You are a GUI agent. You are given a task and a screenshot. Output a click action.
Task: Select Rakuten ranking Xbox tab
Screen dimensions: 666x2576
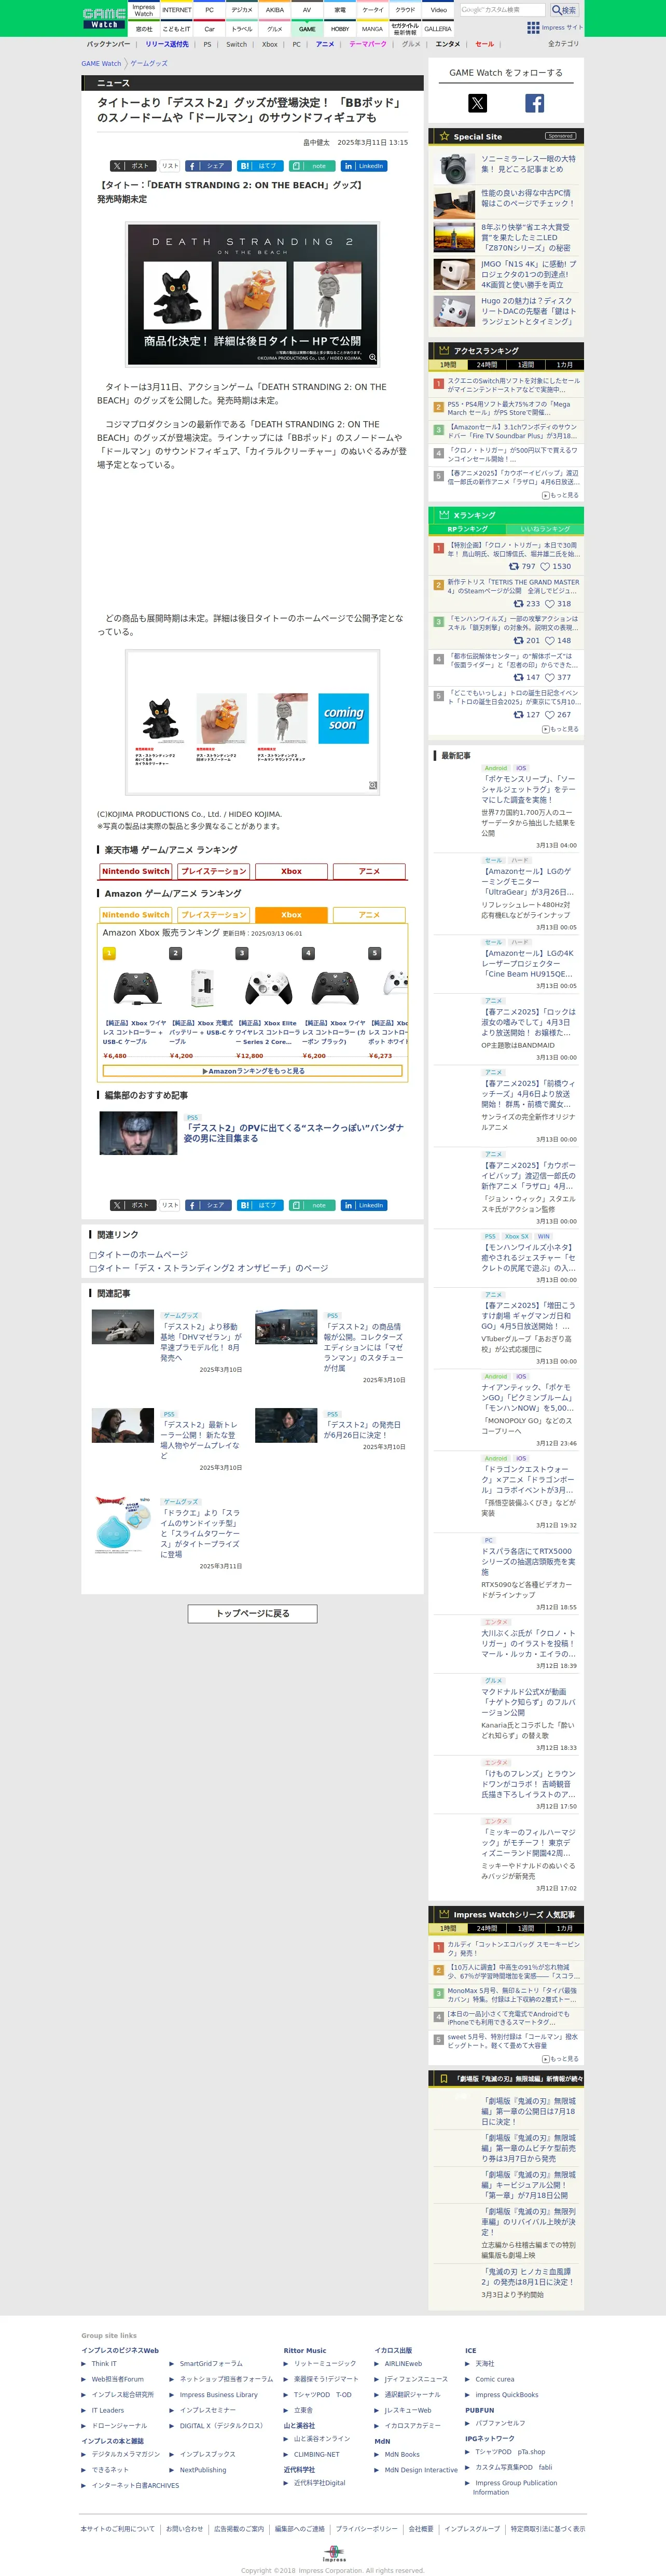tap(291, 871)
